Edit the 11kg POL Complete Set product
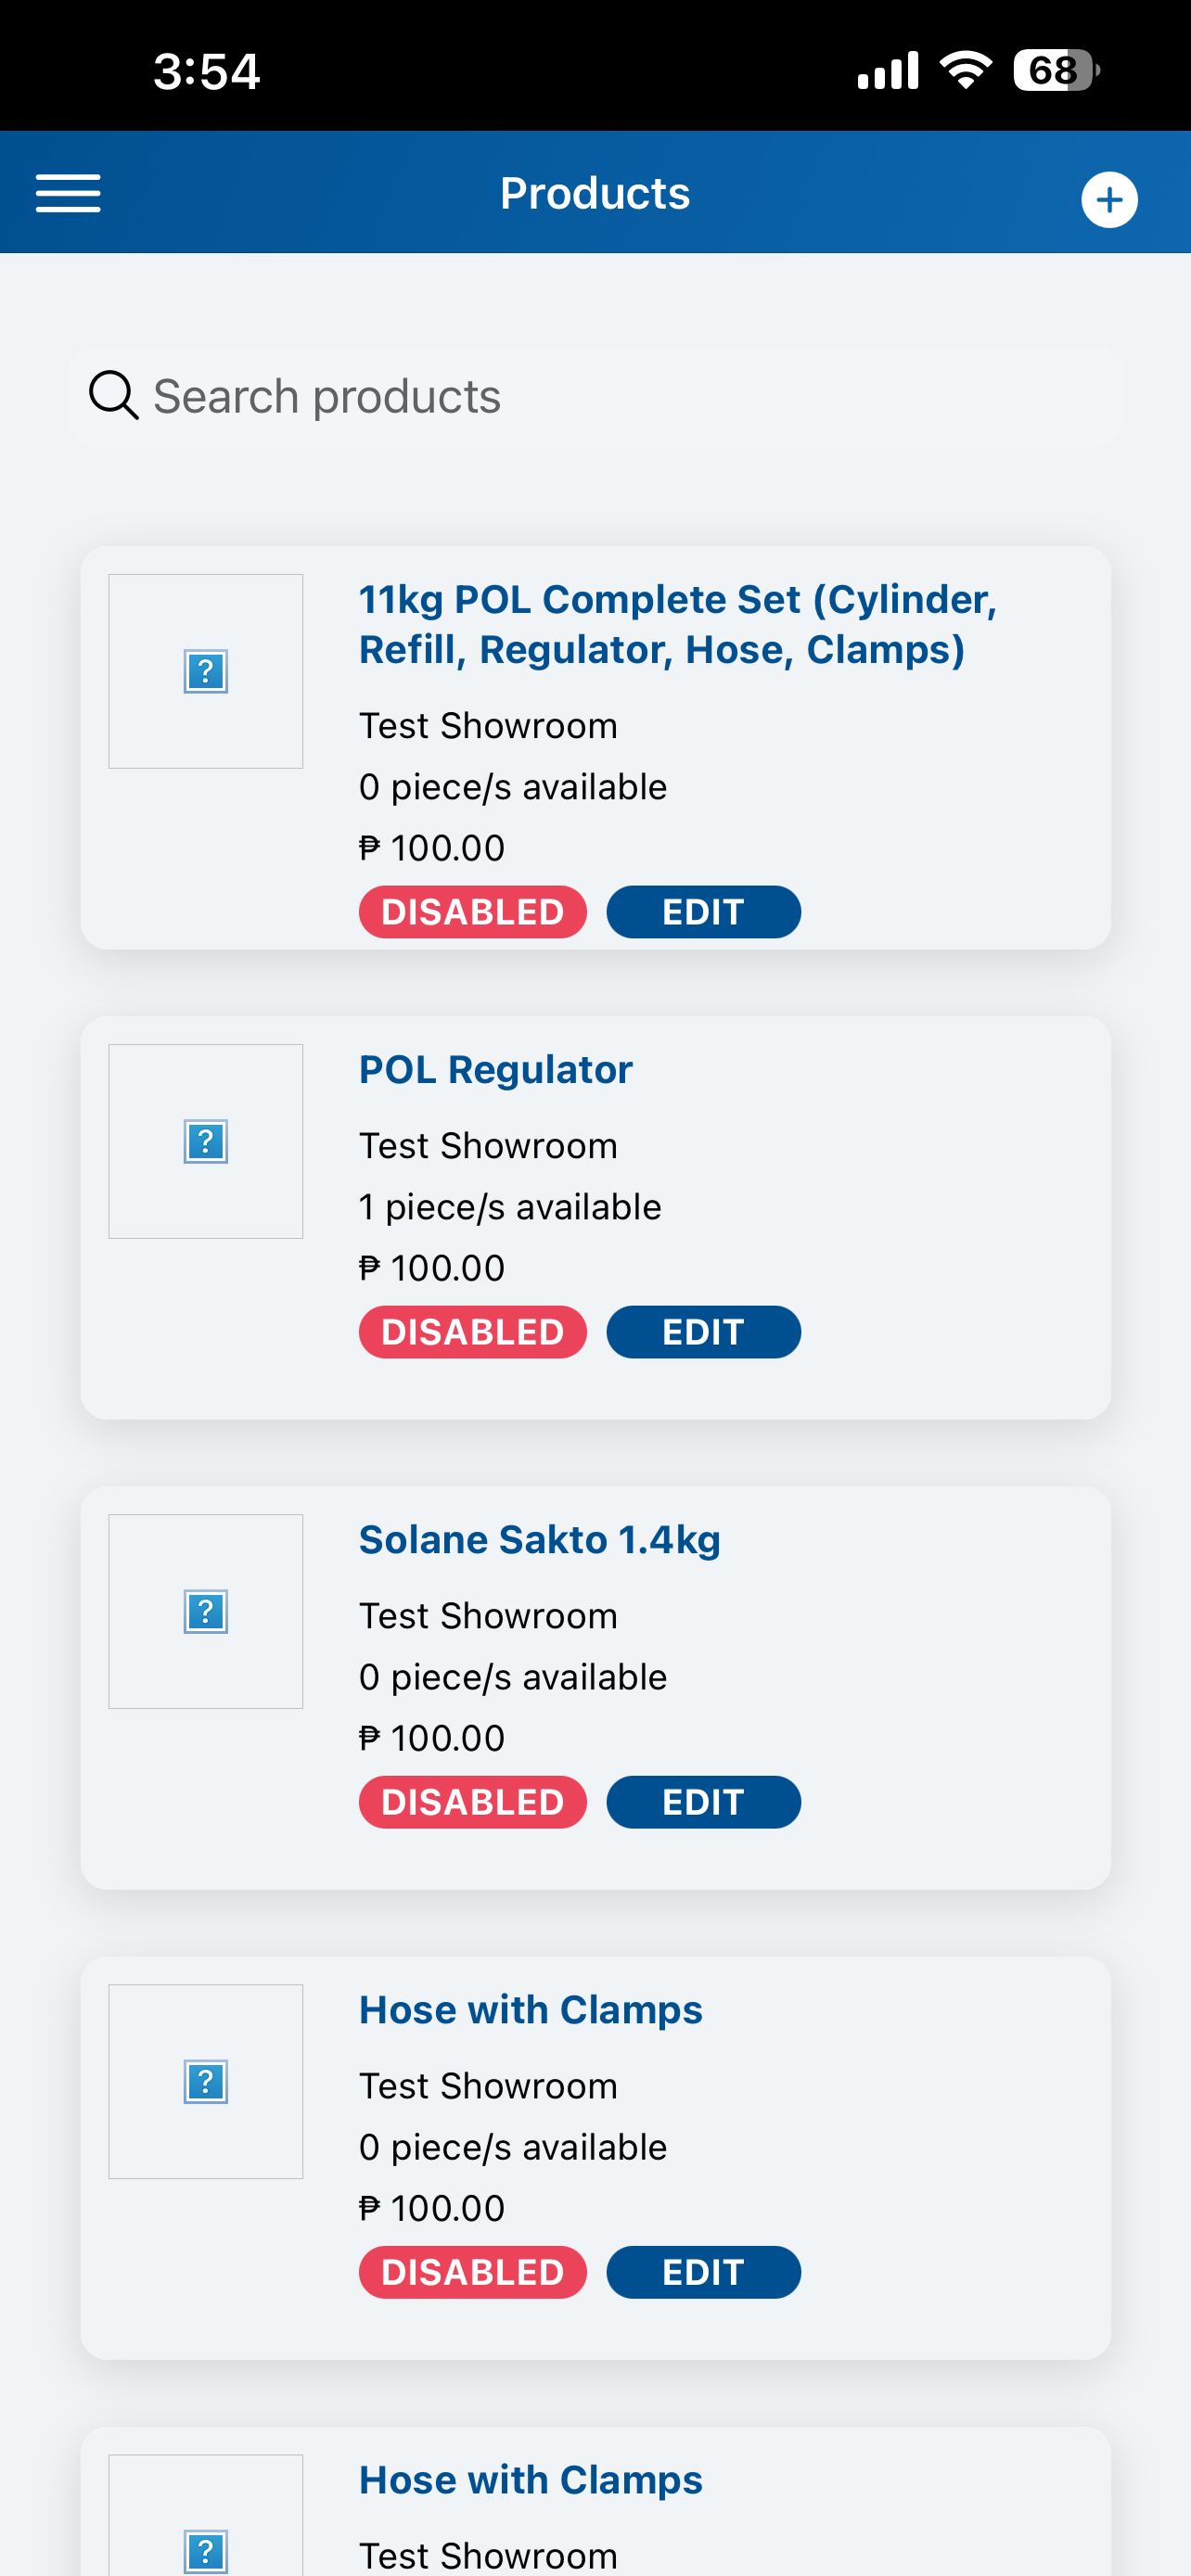 click(x=704, y=912)
